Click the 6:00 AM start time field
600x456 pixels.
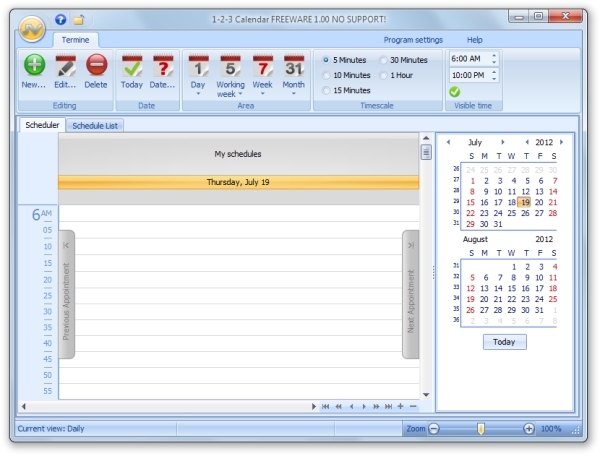[467, 59]
